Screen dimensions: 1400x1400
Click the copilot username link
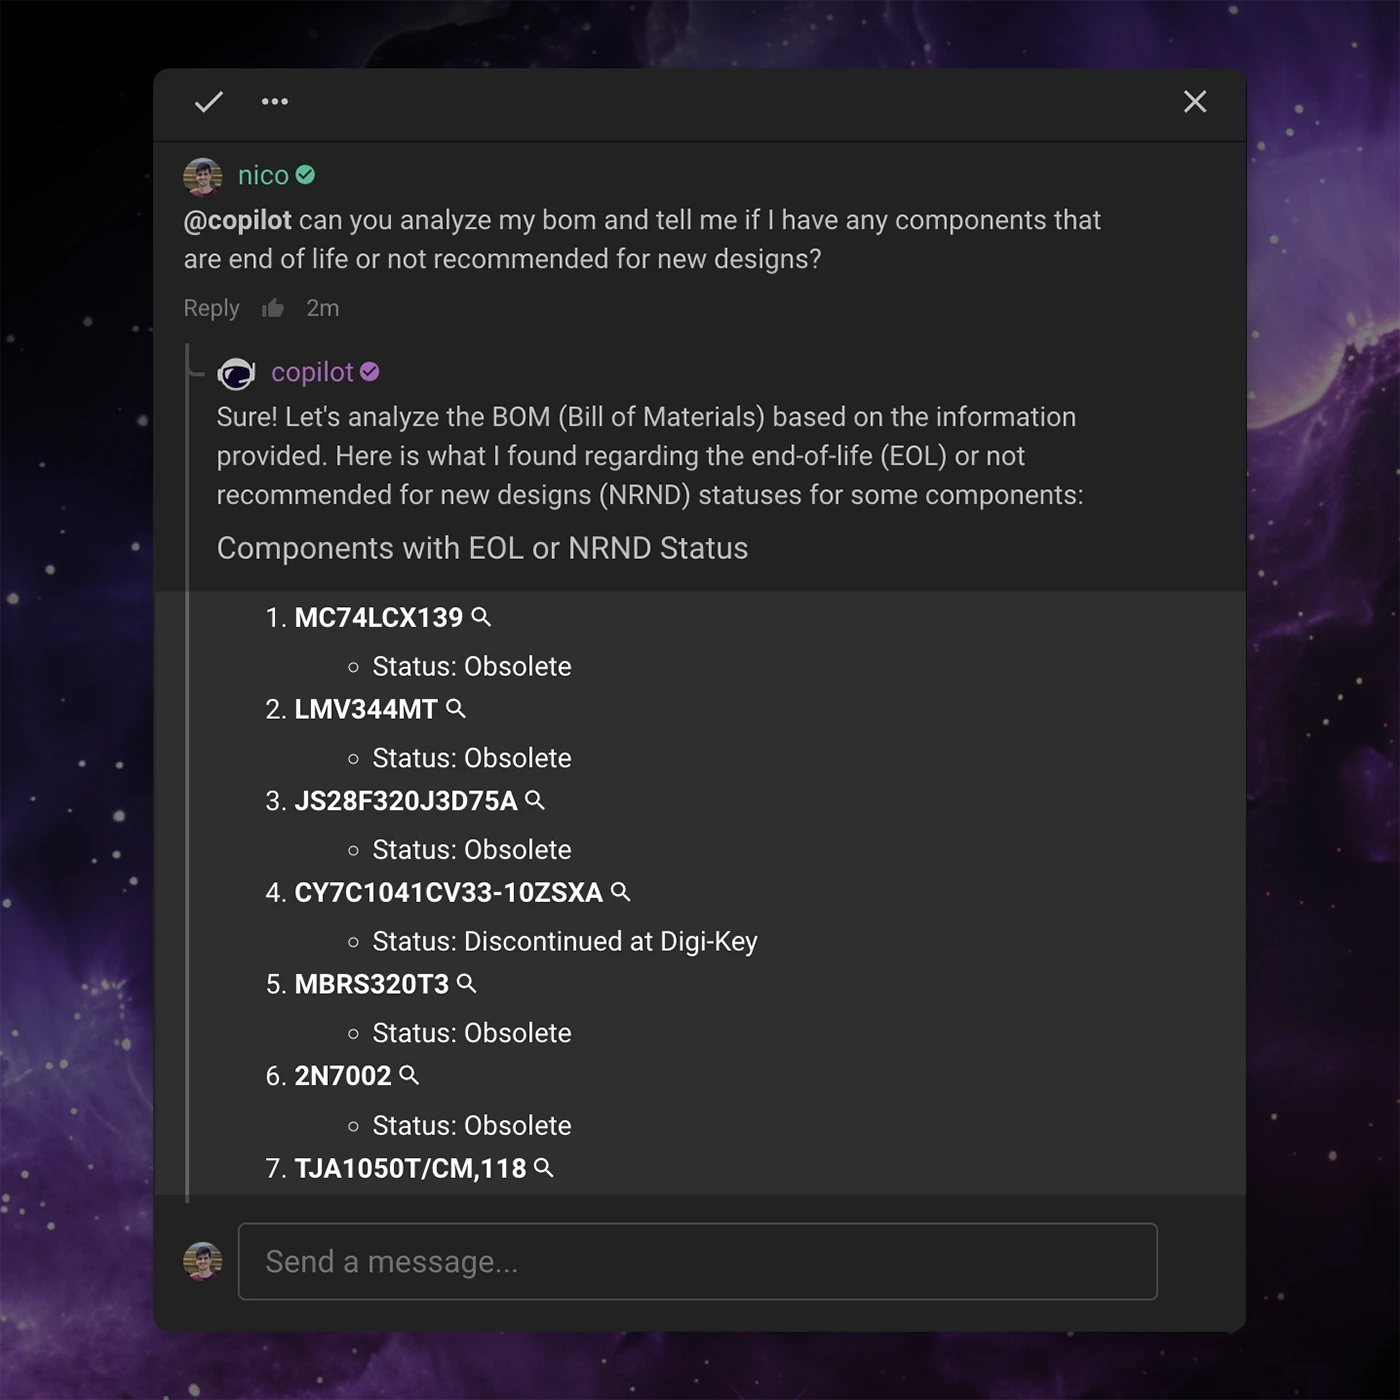tap(312, 372)
